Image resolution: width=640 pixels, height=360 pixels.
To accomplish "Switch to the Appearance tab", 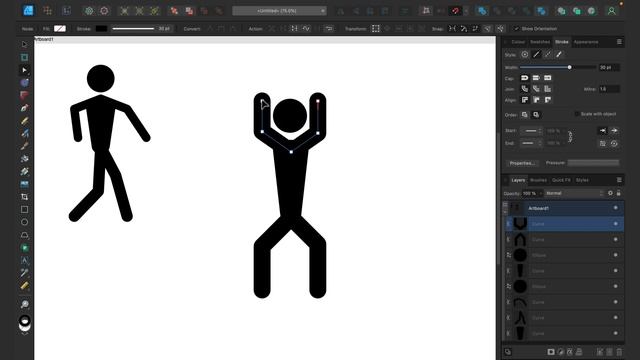I will pos(586,42).
